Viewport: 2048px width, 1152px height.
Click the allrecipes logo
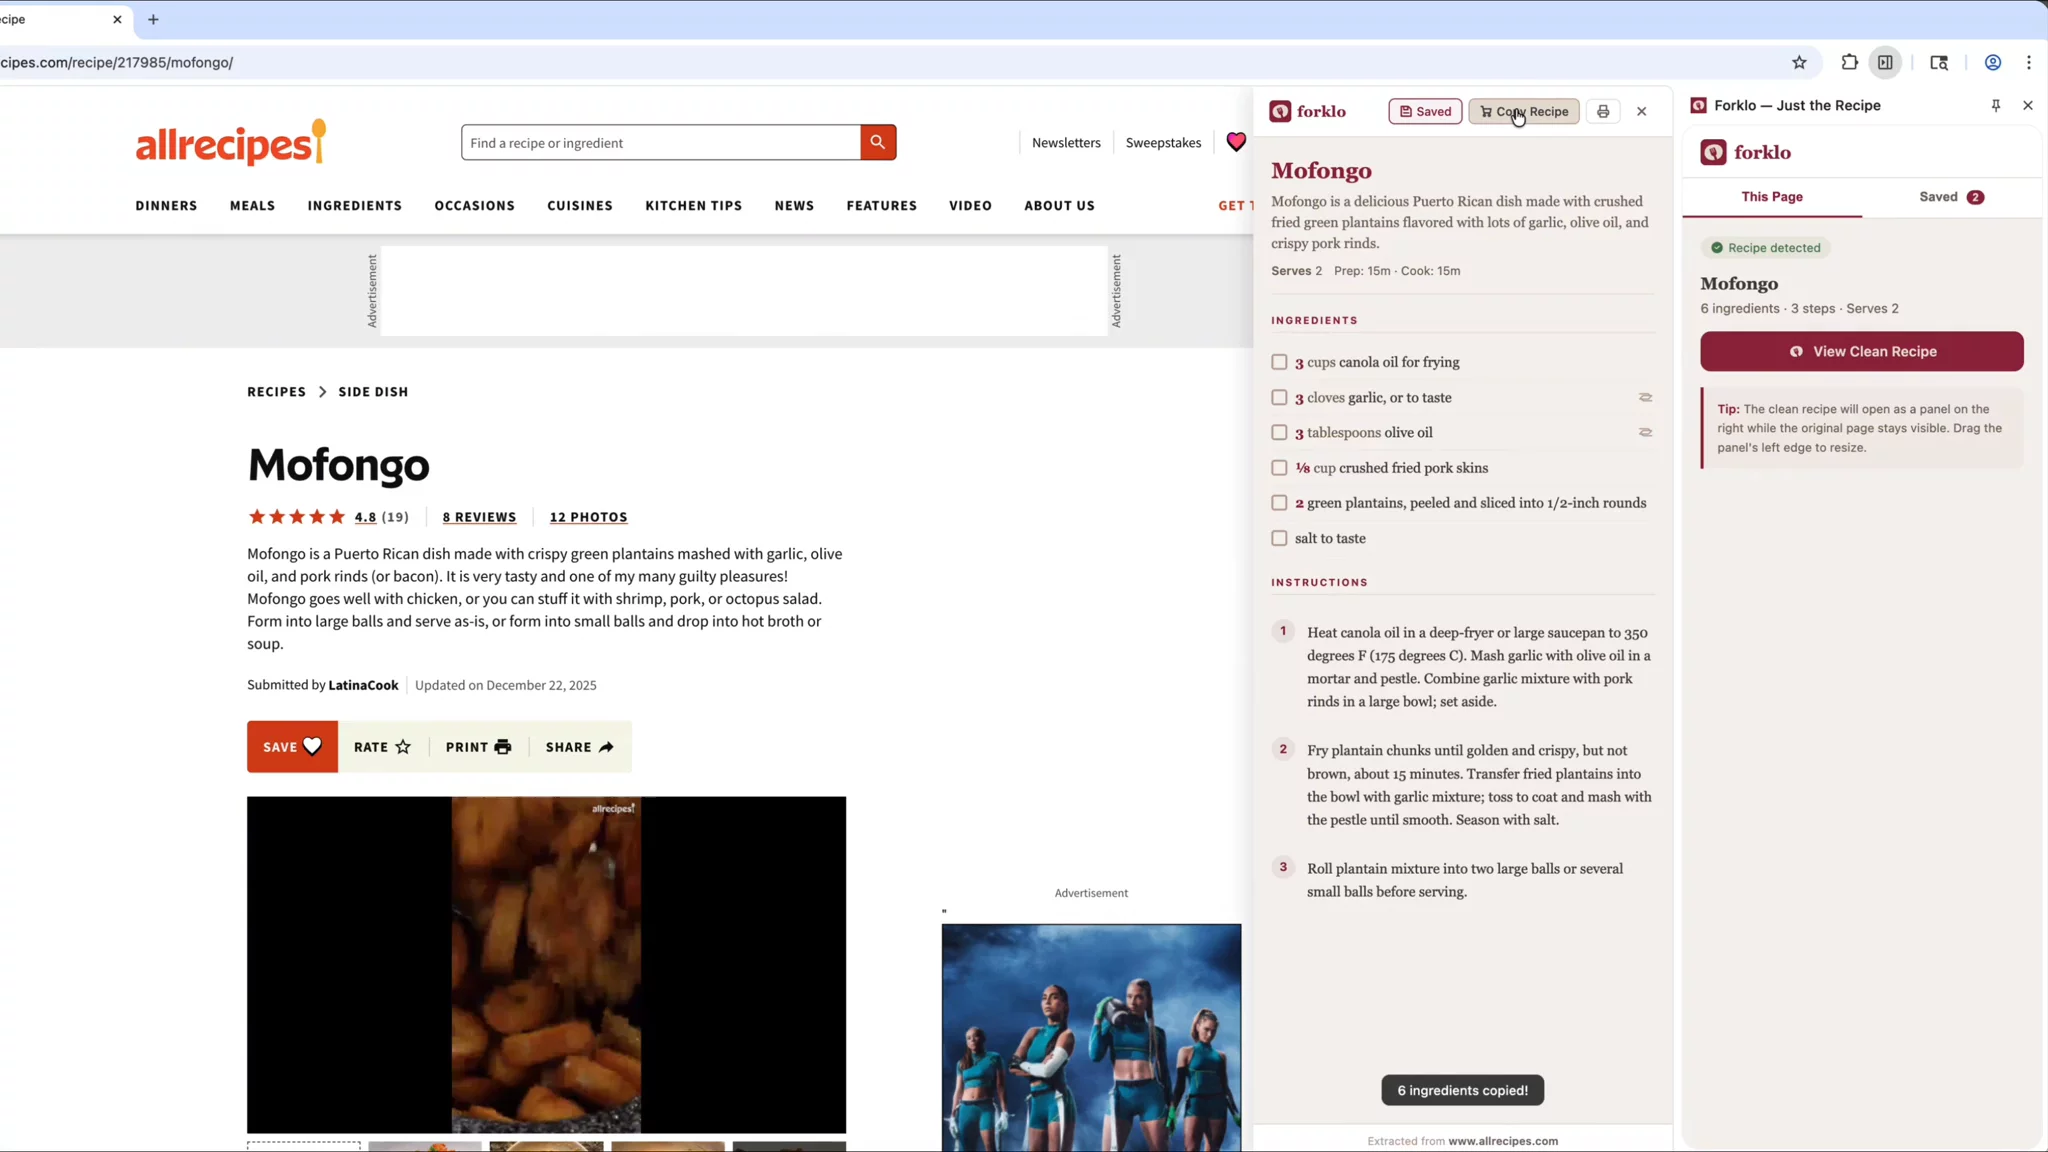tap(231, 143)
